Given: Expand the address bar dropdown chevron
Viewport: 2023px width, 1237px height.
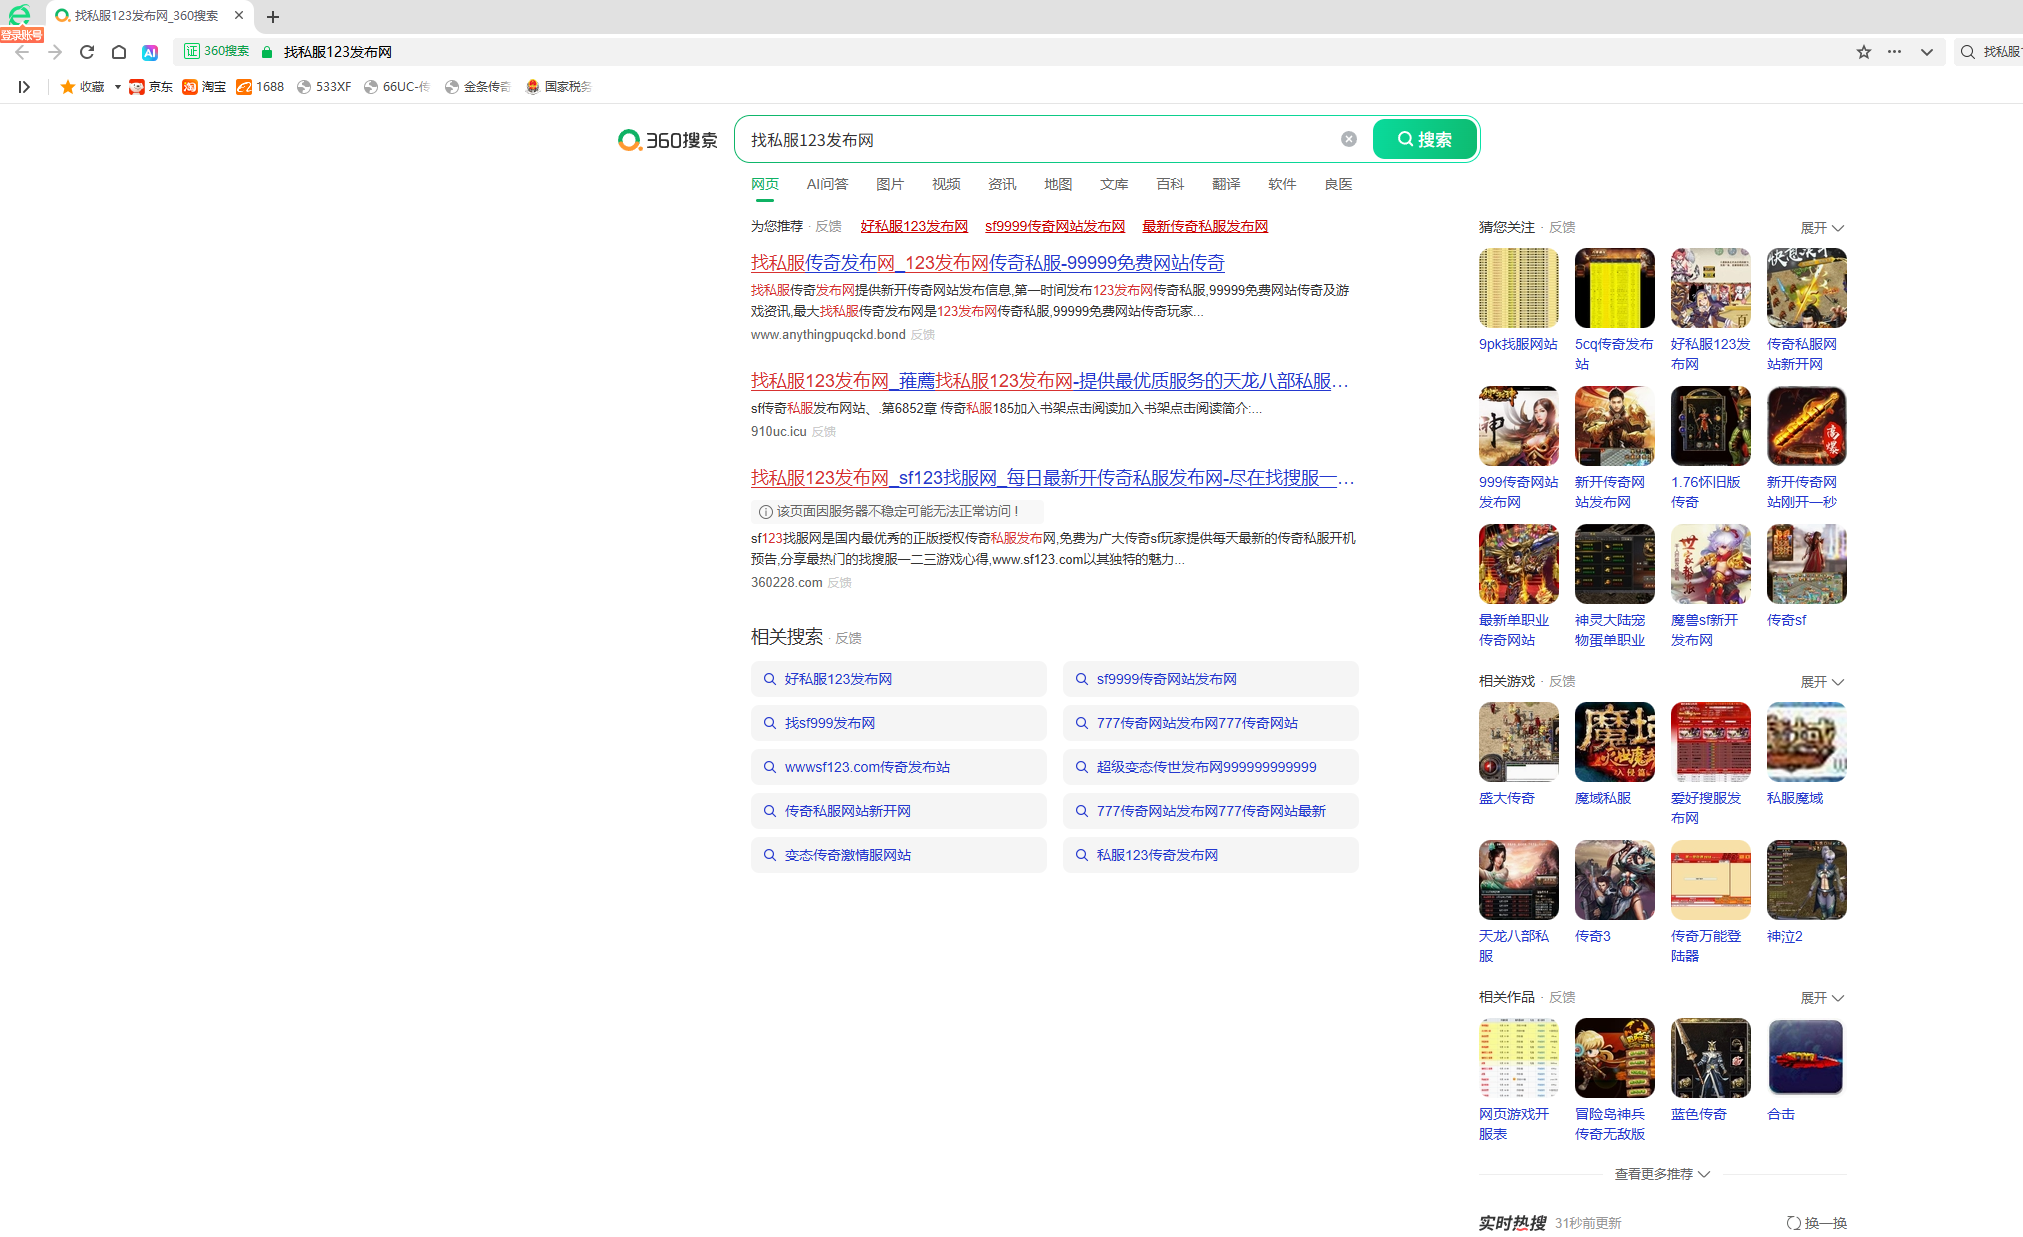Looking at the screenshot, I should point(1927,52).
